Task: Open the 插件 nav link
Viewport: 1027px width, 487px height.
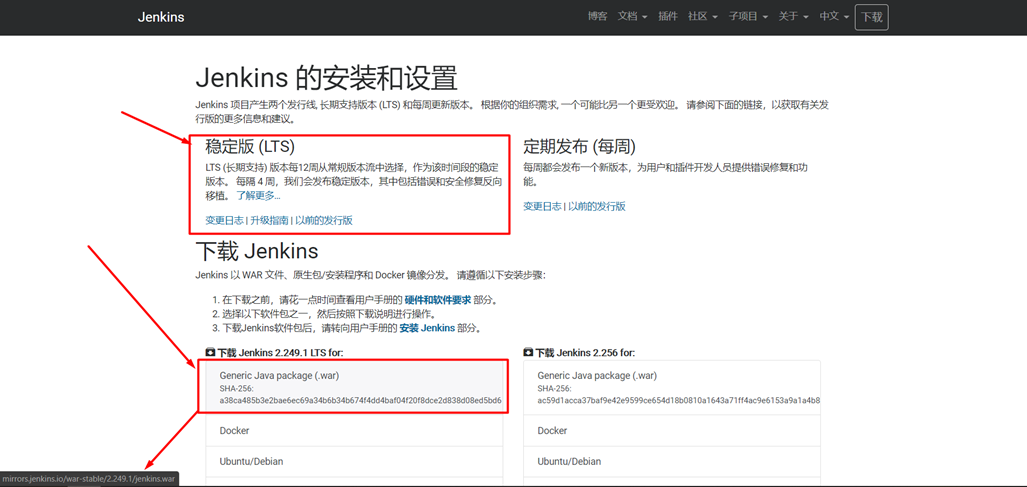Action: click(x=667, y=16)
